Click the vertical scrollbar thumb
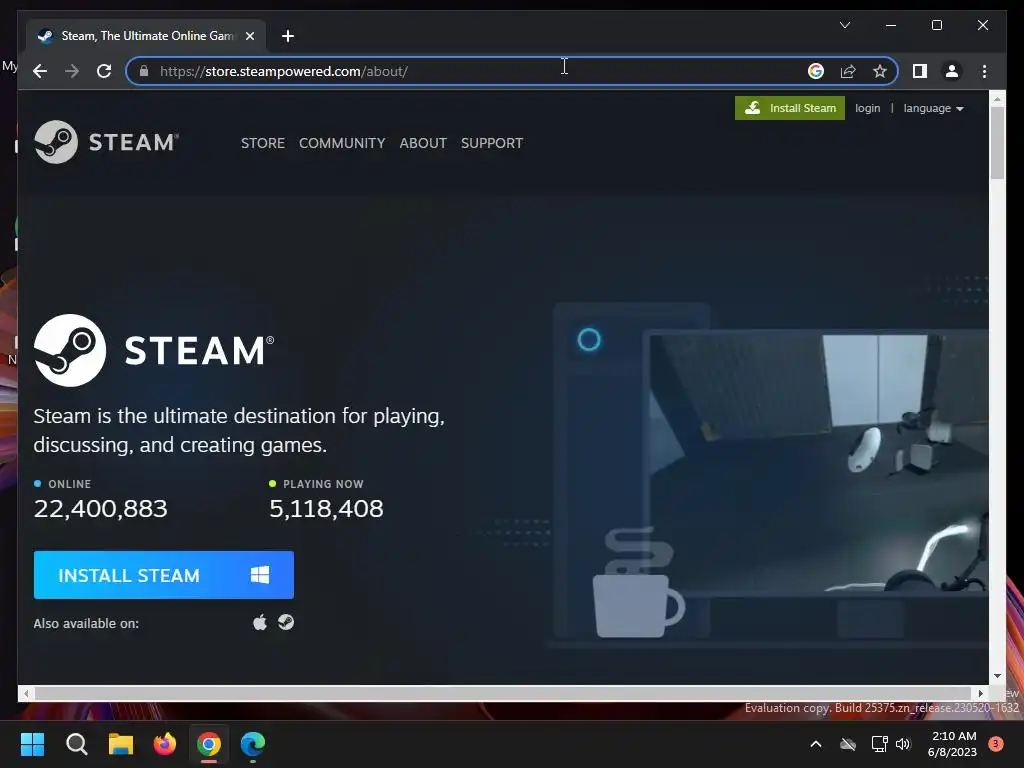 click(x=997, y=142)
